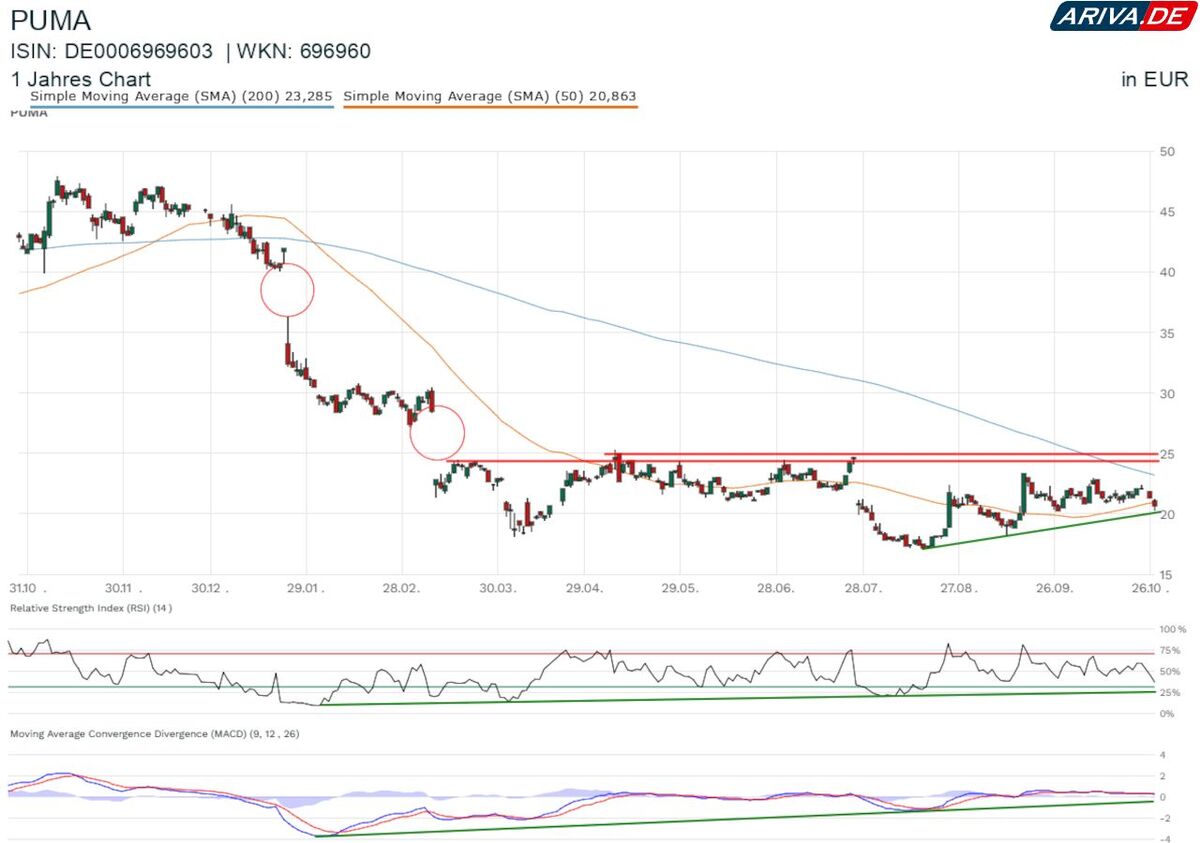Click the 15 price axis value
This screenshot has height=843, width=1200.
pyautogui.click(x=1166, y=574)
